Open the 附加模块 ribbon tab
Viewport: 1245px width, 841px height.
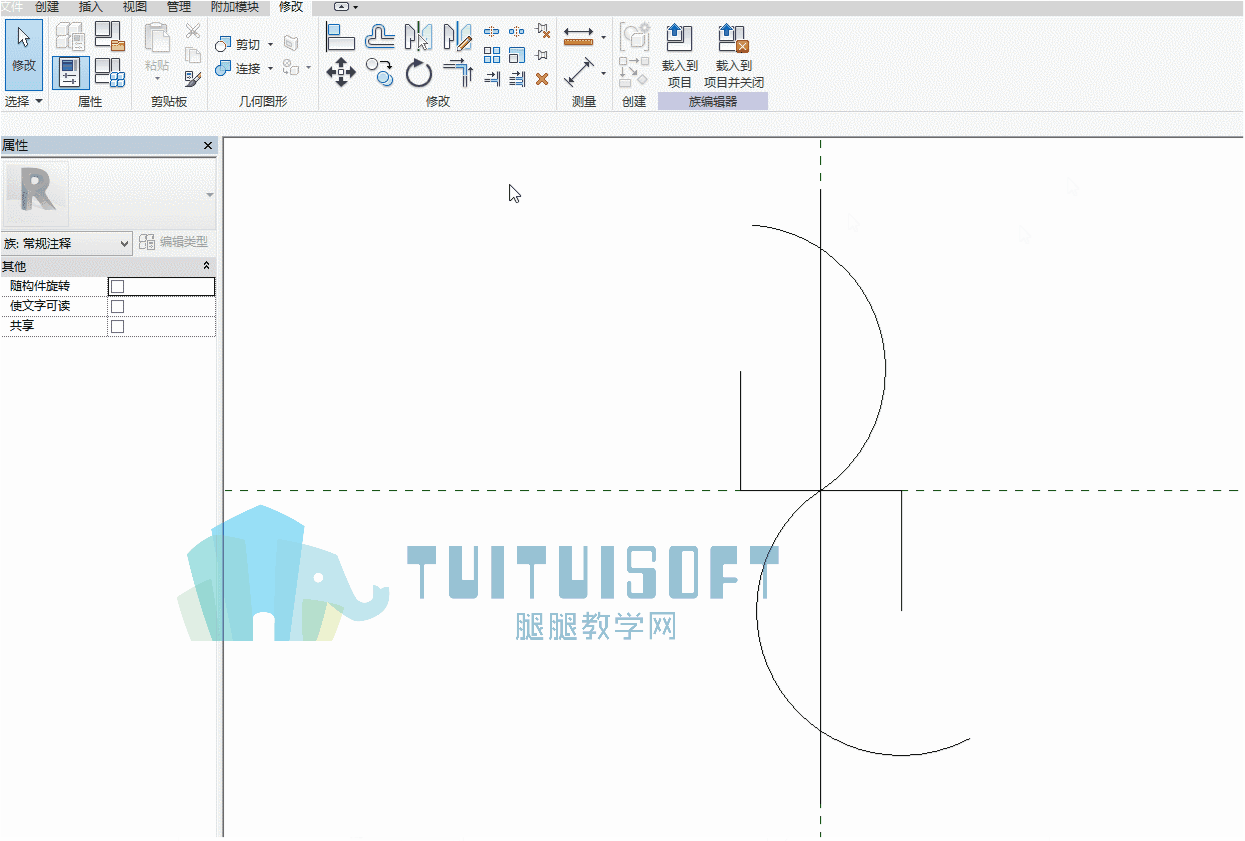coord(234,7)
